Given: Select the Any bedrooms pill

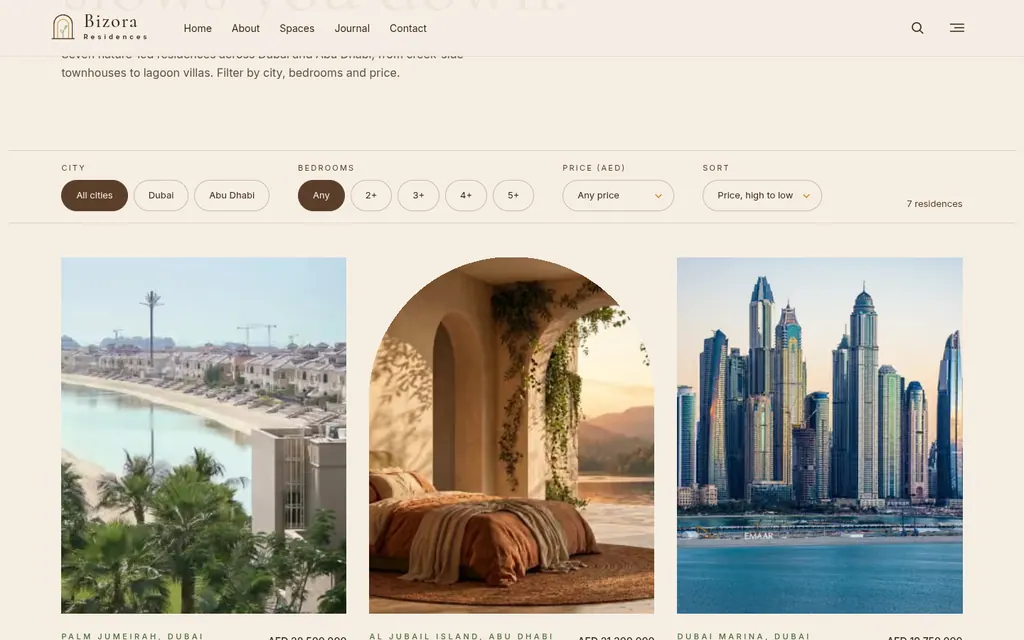Looking at the screenshot, I should point(321,195).
